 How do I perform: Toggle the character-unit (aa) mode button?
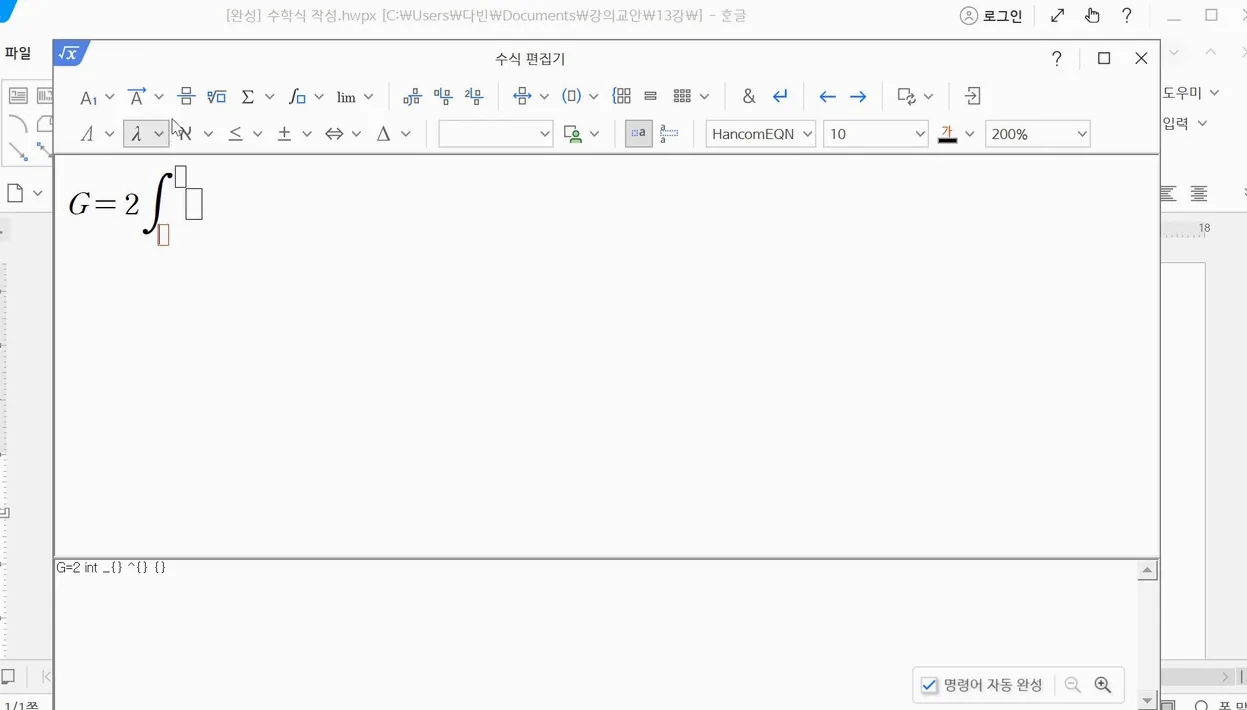pyautogui.click(x=639, y=133)
